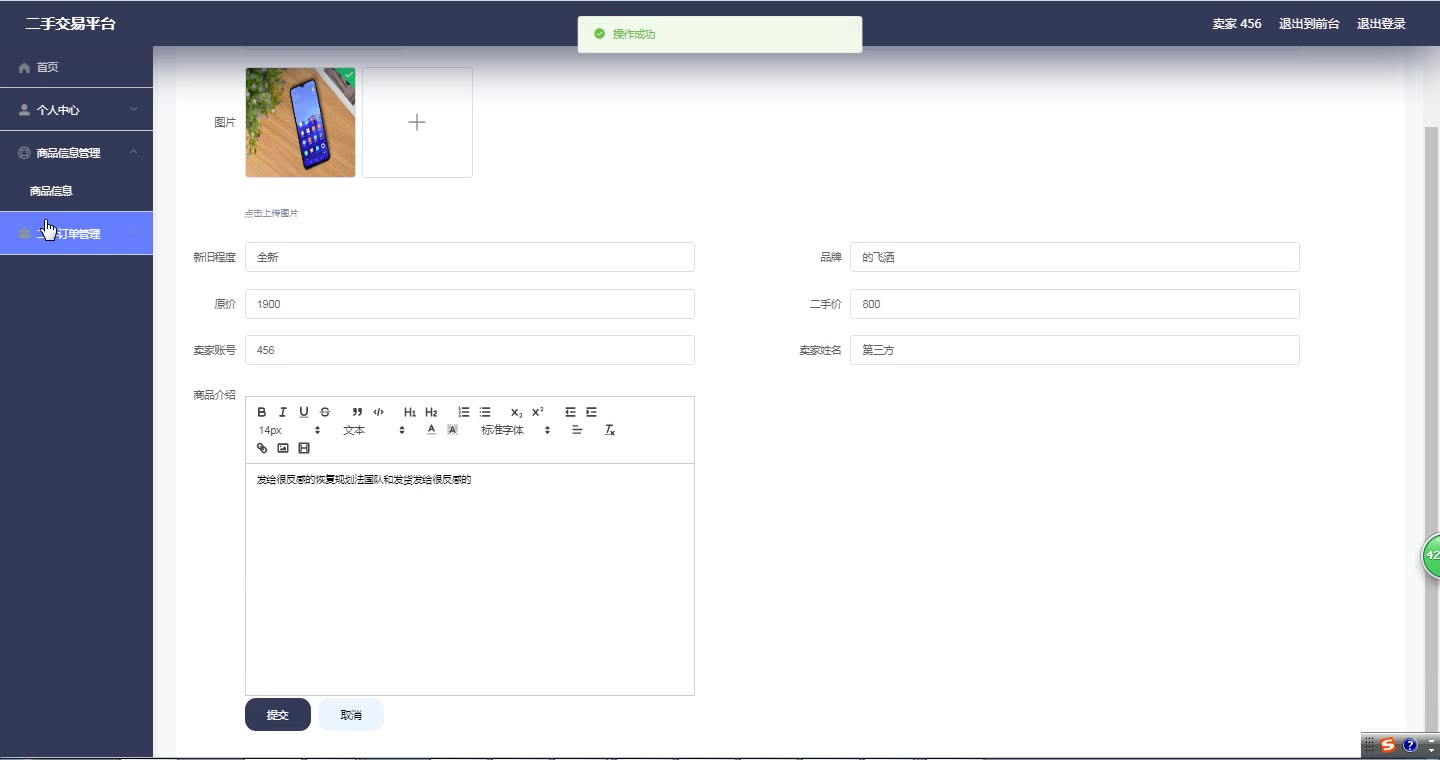Apply subscript formatting

click(x=516, y=412)
